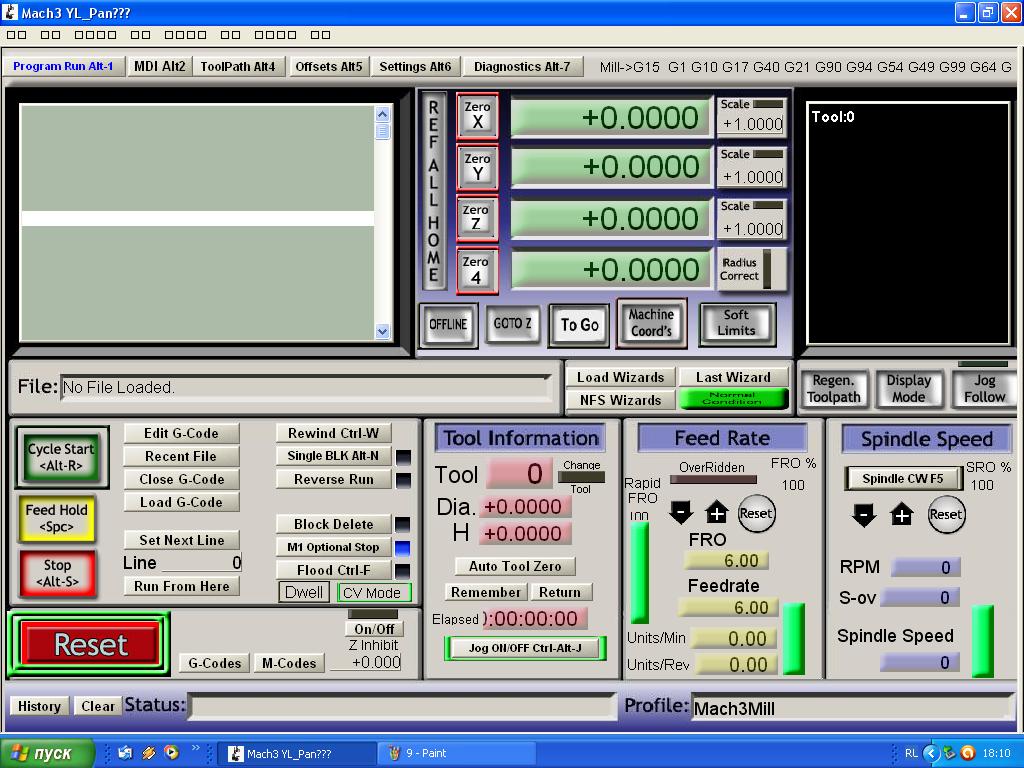Click the REF ALL HOME vertical button
This screenshot has width=1024, height=768.
pyautogui.click(x=434, y=190)
